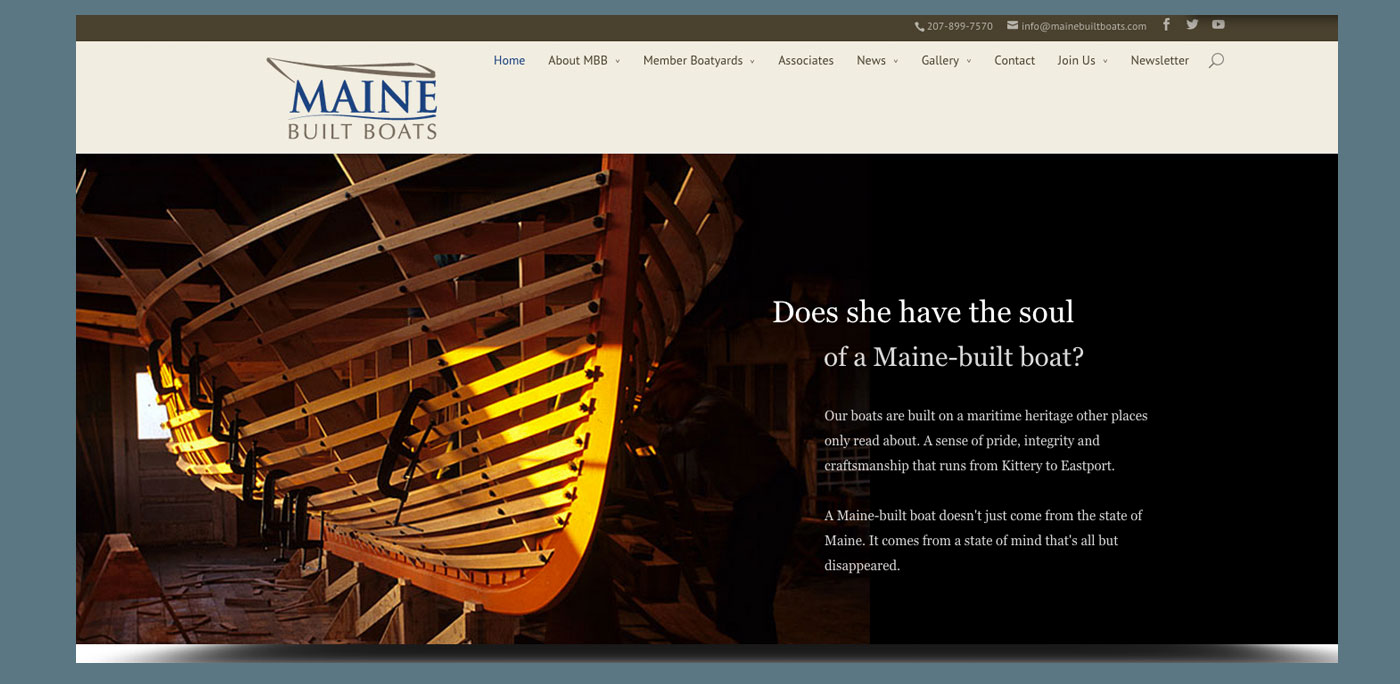The height and width of the screenshot is (684, 1400).
Task: Click the paragraph starting 'A Maine-built boat doesn't'
Action: coord(983,540)
